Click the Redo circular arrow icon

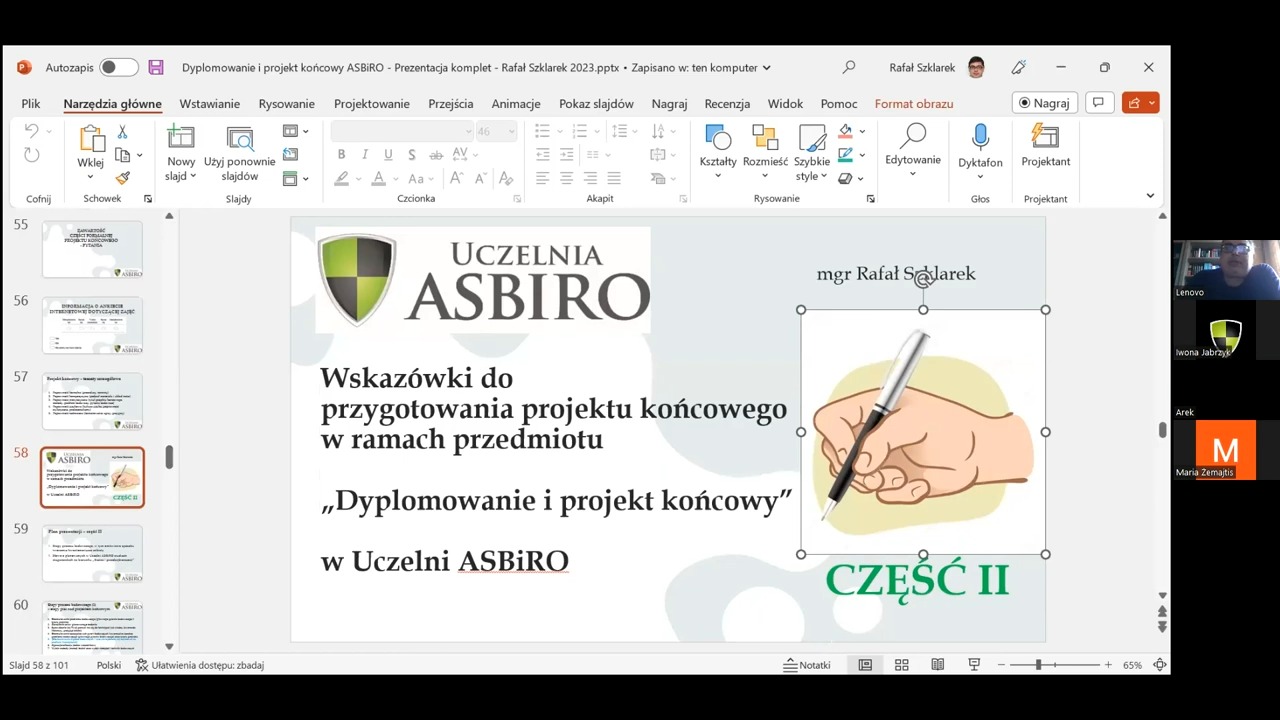pyautogui.click(x=31, y=155)
